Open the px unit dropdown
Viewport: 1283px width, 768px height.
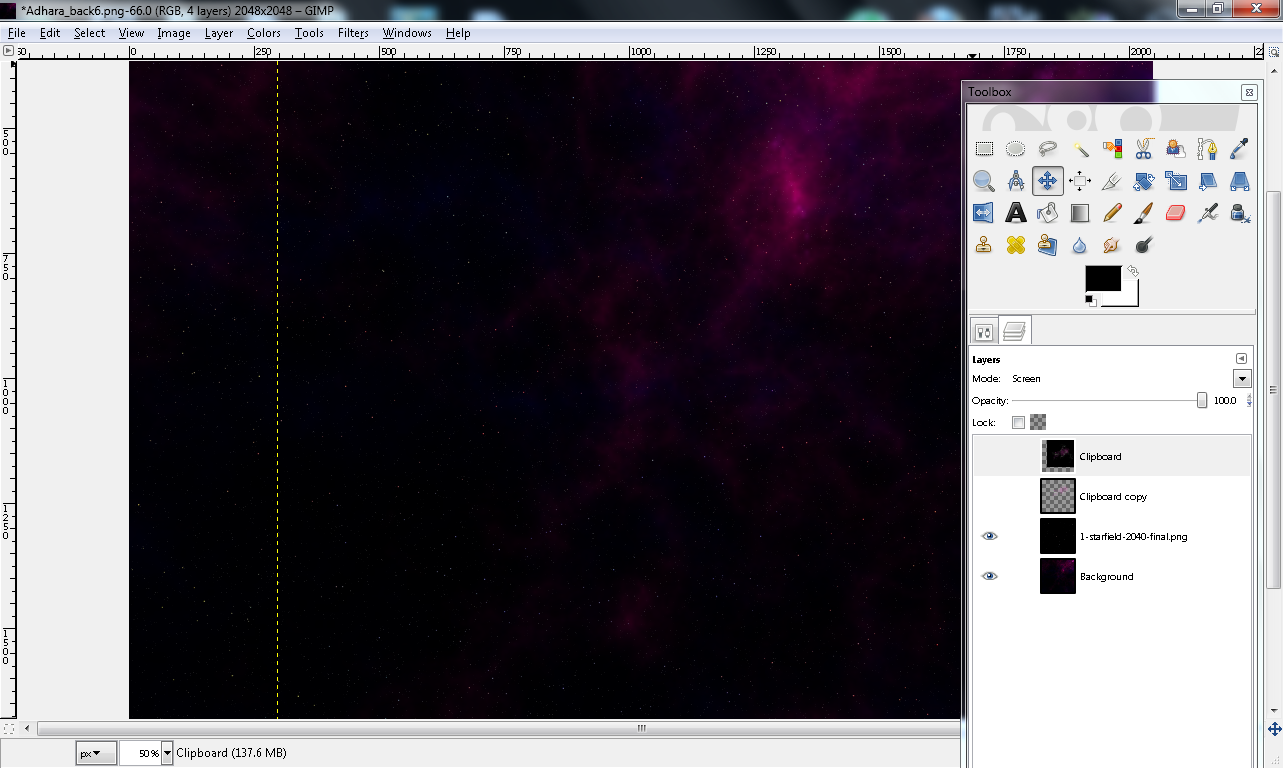pyautogui.click(x=96, y=753)
